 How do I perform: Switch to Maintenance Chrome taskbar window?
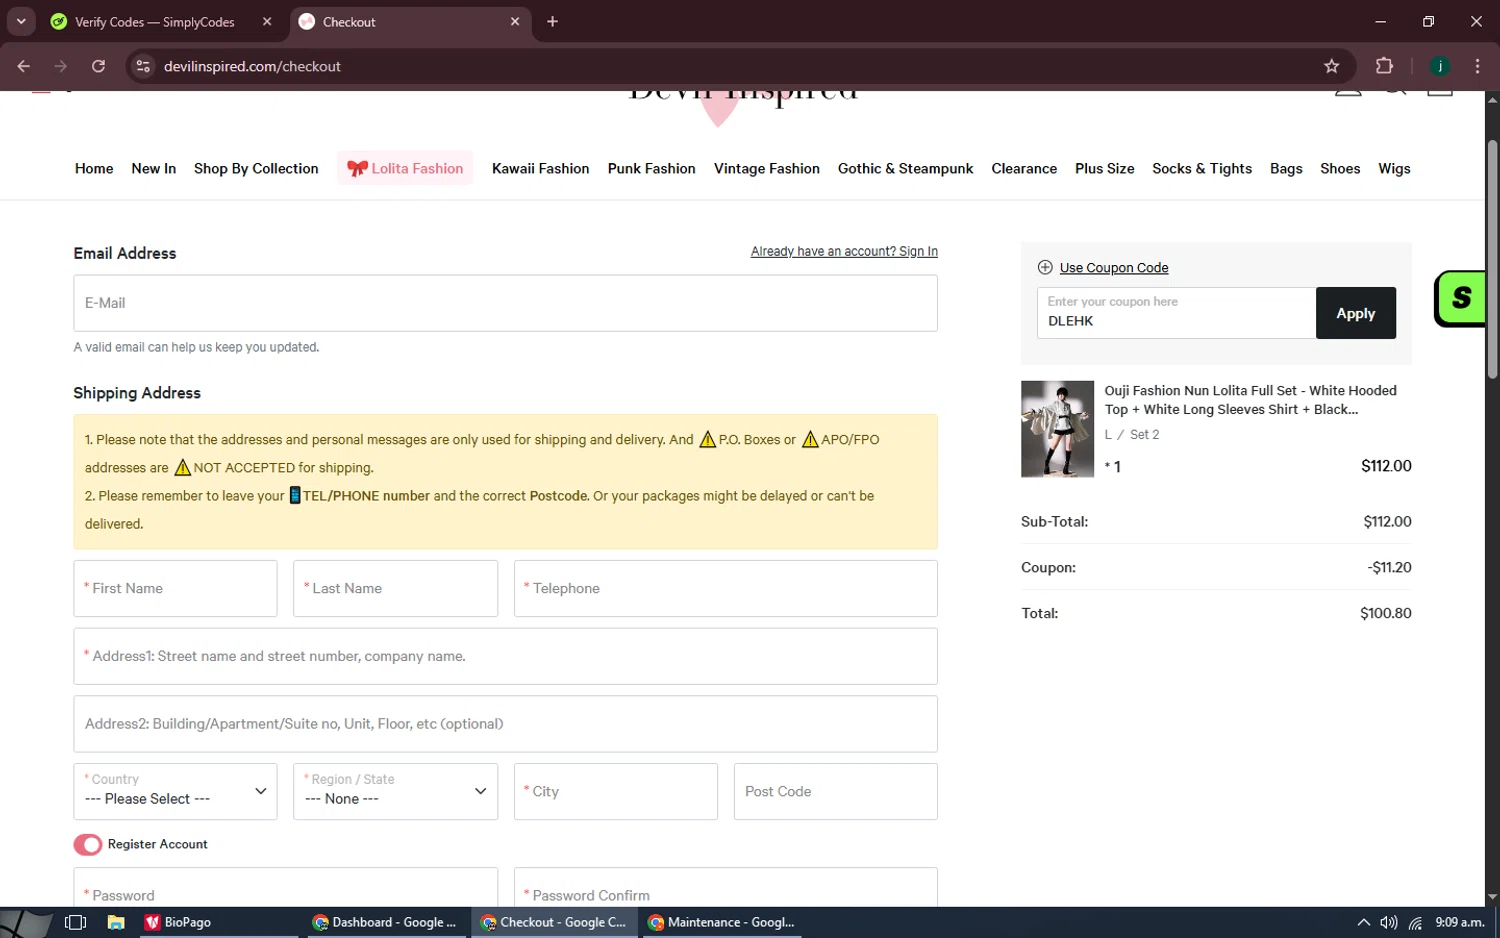click(721, 922)
